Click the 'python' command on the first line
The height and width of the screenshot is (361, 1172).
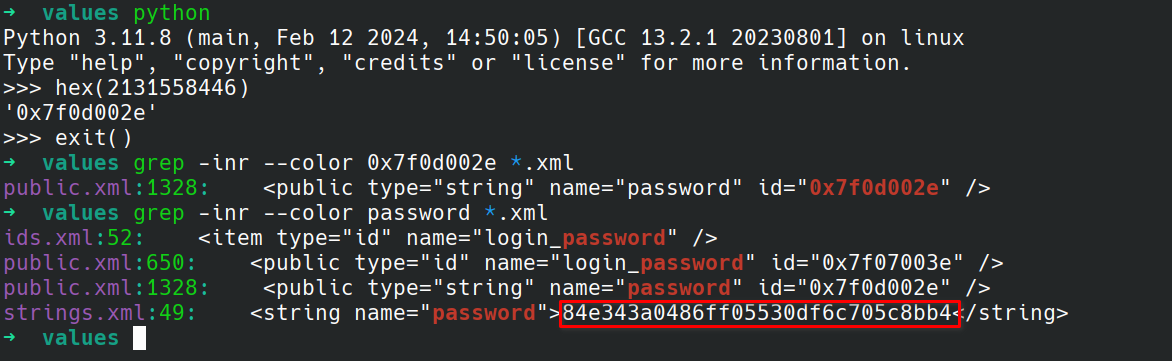[x=171, y=13]
